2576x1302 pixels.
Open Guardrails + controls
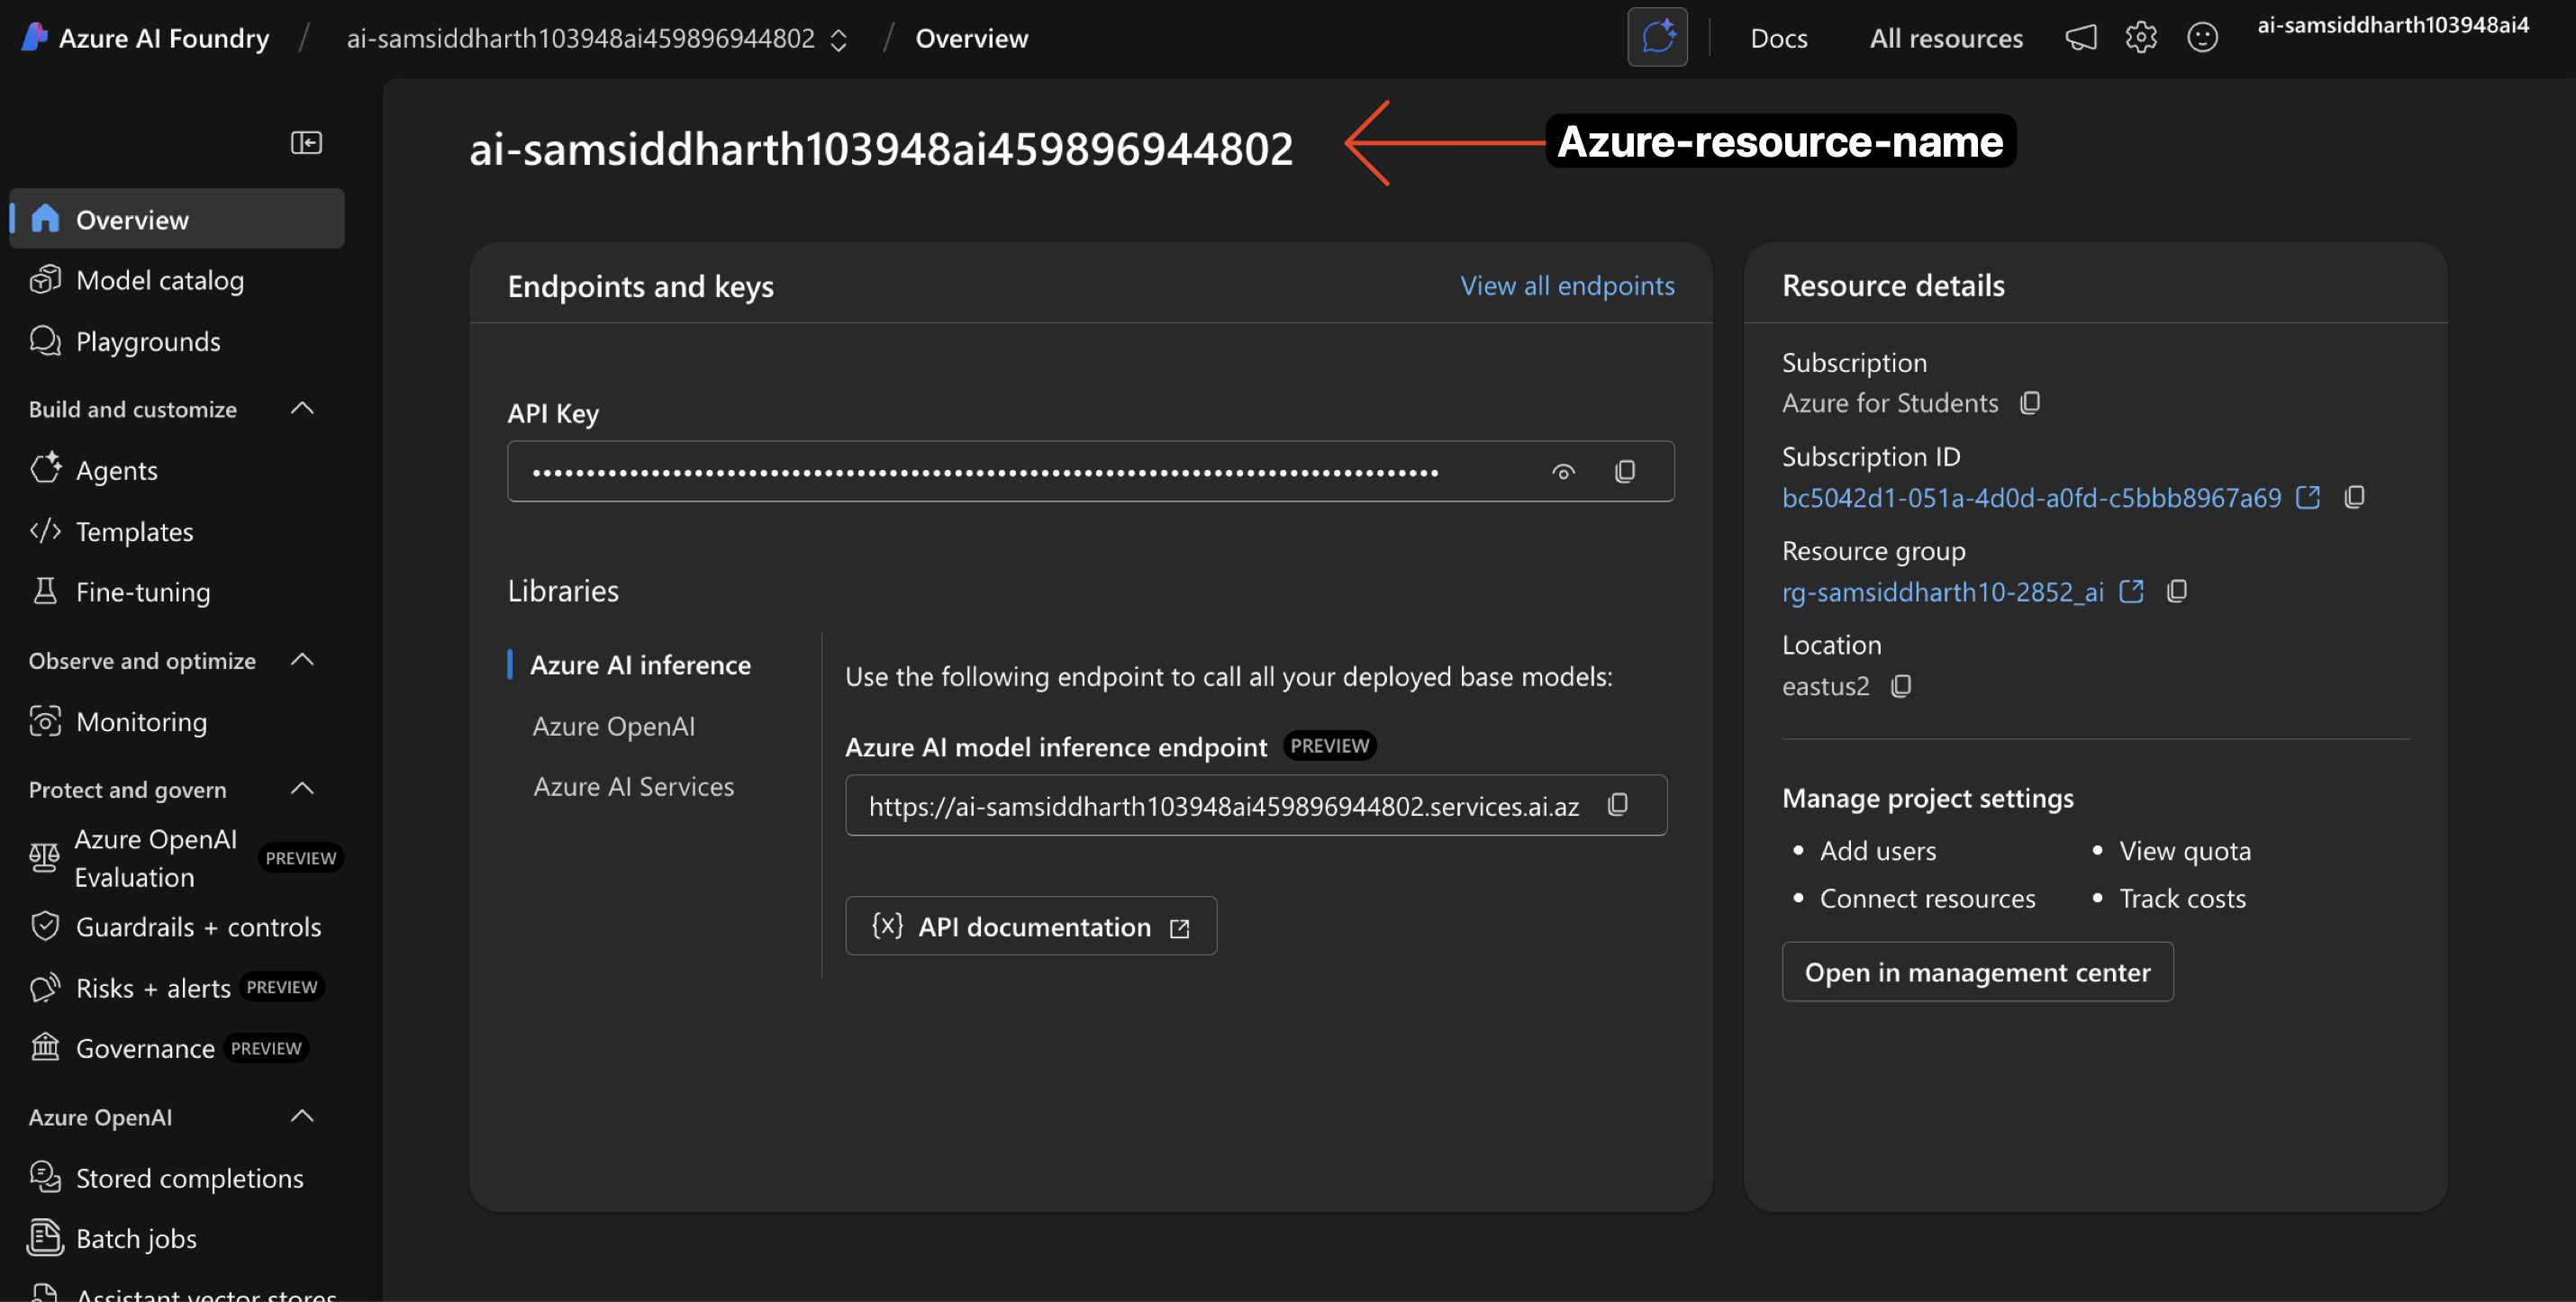click(199, 926)
